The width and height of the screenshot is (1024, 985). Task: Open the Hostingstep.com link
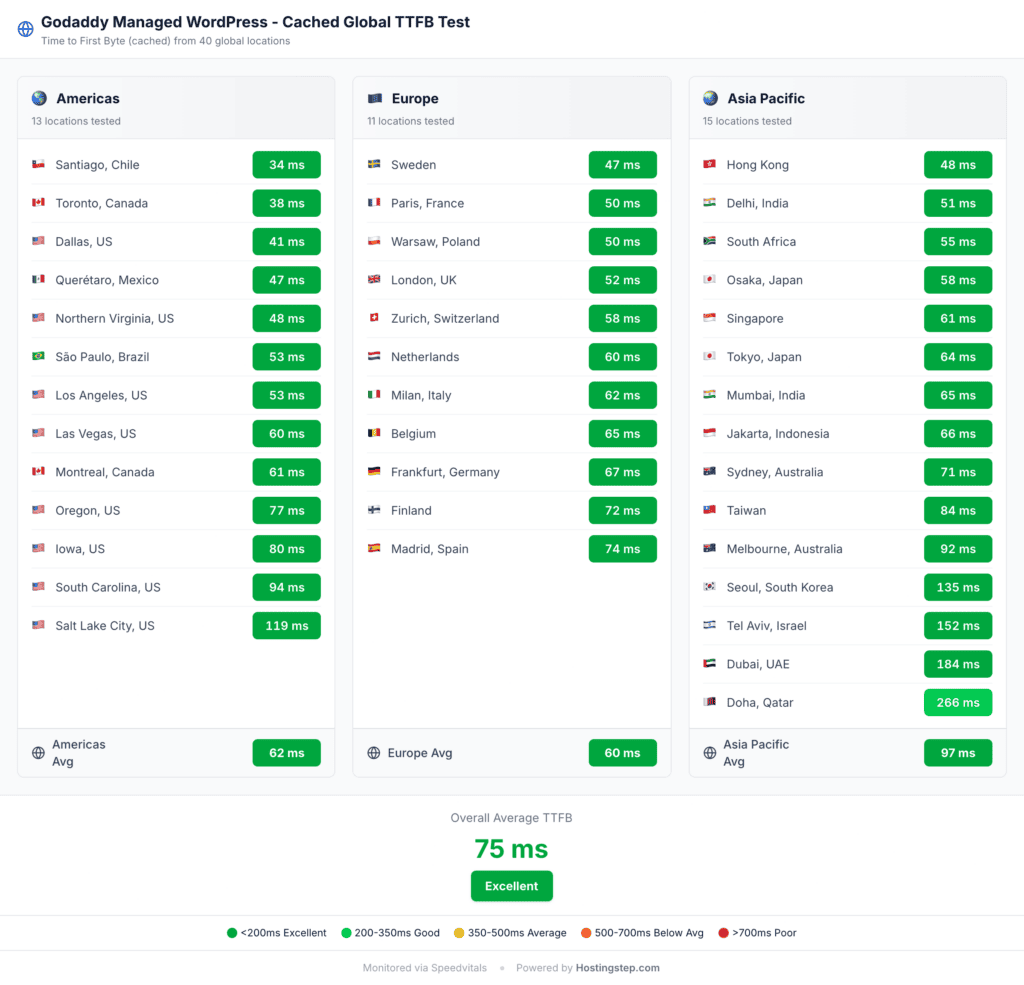(x=617, y=967)
